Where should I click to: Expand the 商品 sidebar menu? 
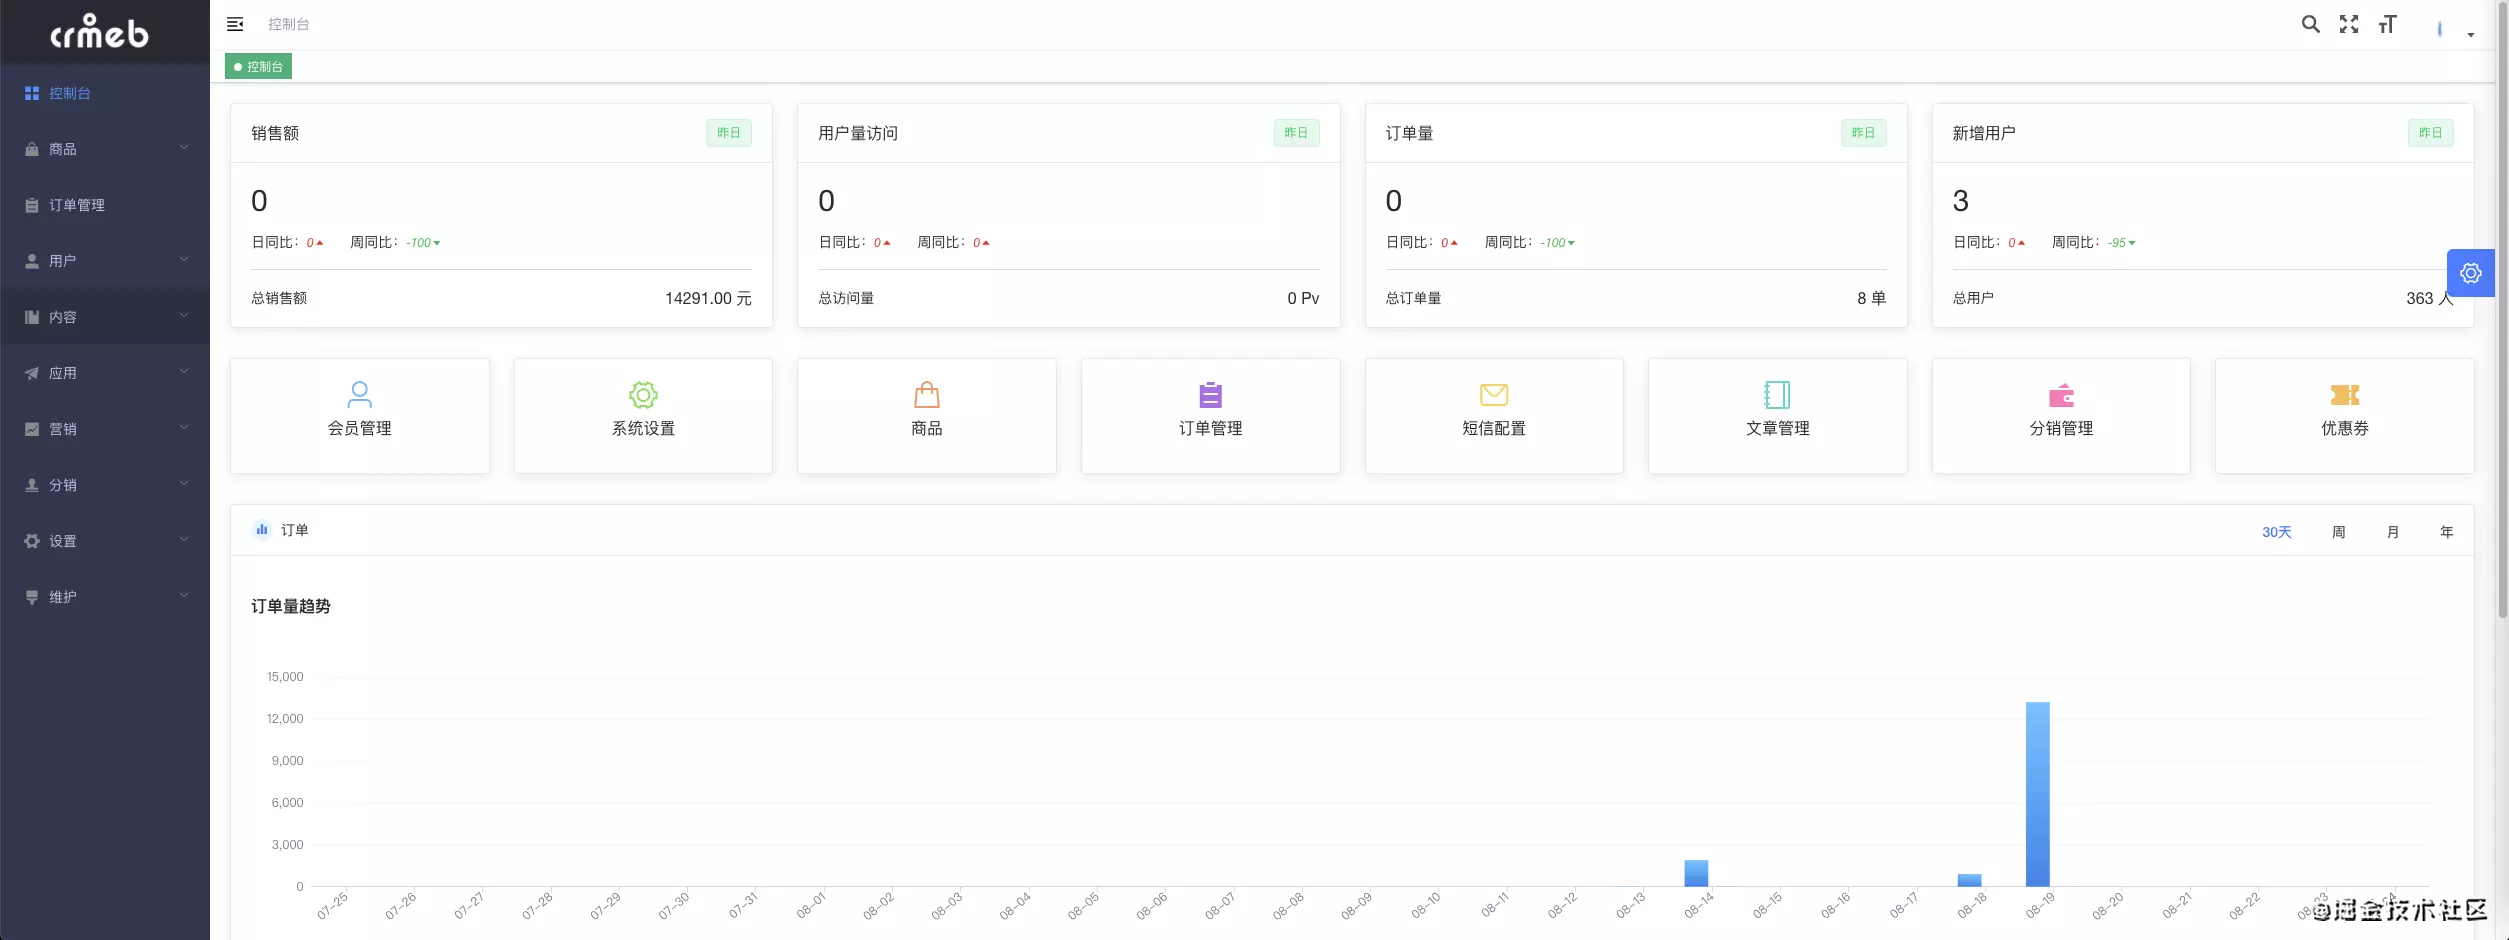pyautogui.click(x=63, y=148)
